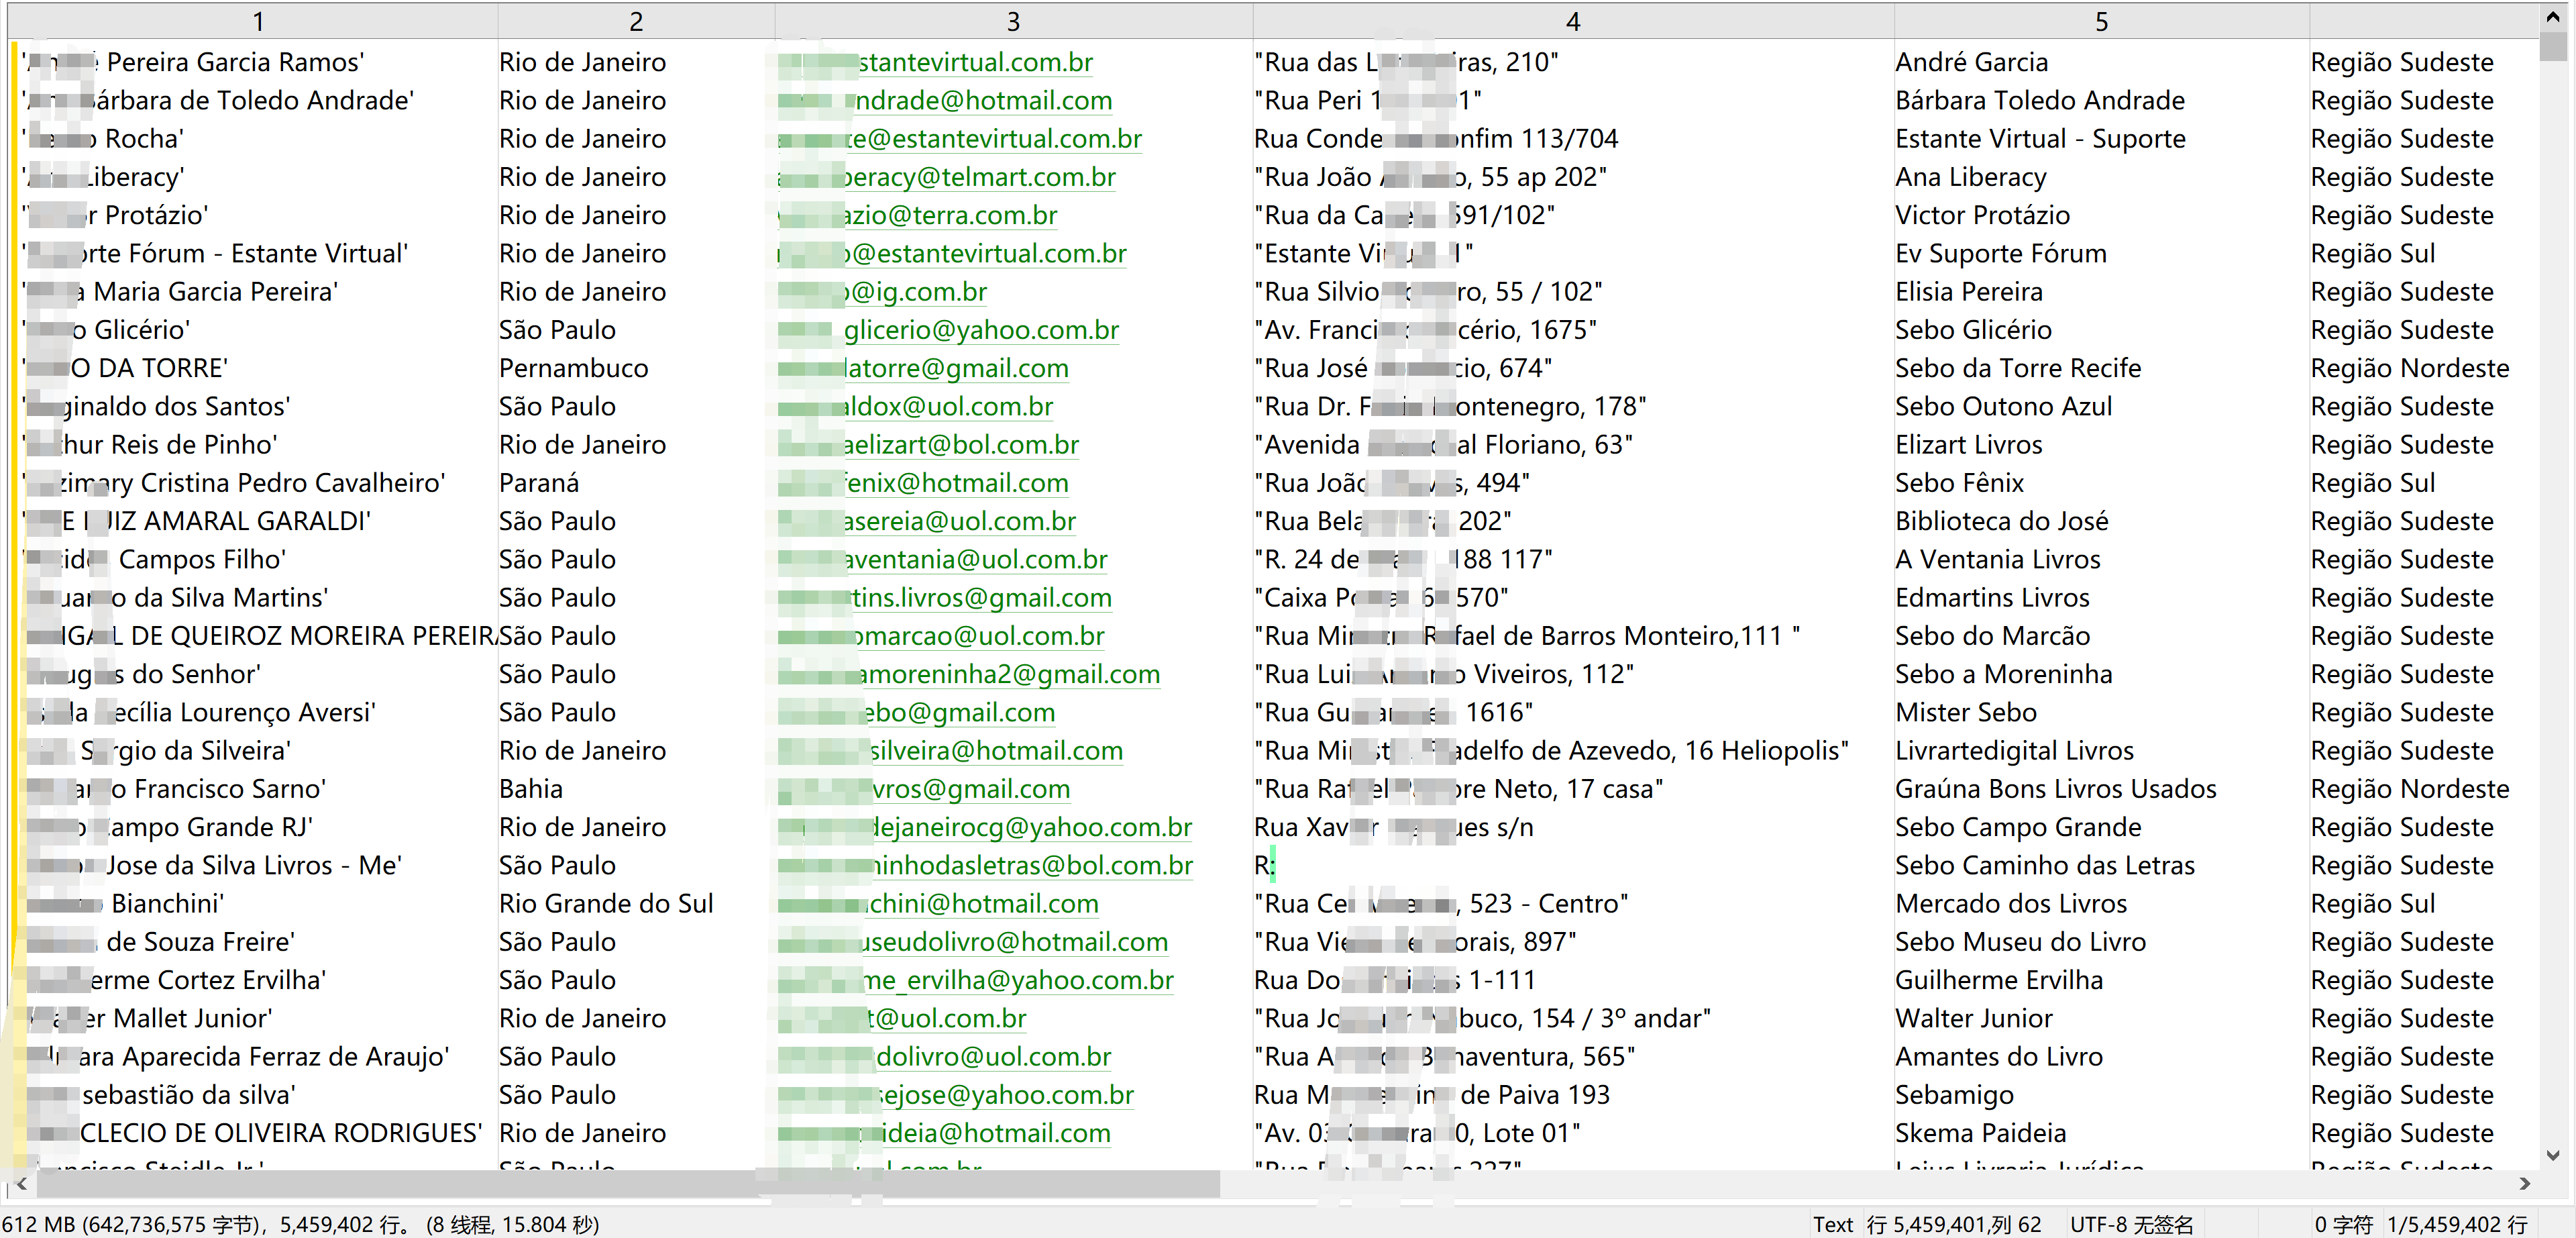2576x1238 pixels.
Task: Click the horizontal scrollbar left arrow
Action: (x=22, y=1183)
